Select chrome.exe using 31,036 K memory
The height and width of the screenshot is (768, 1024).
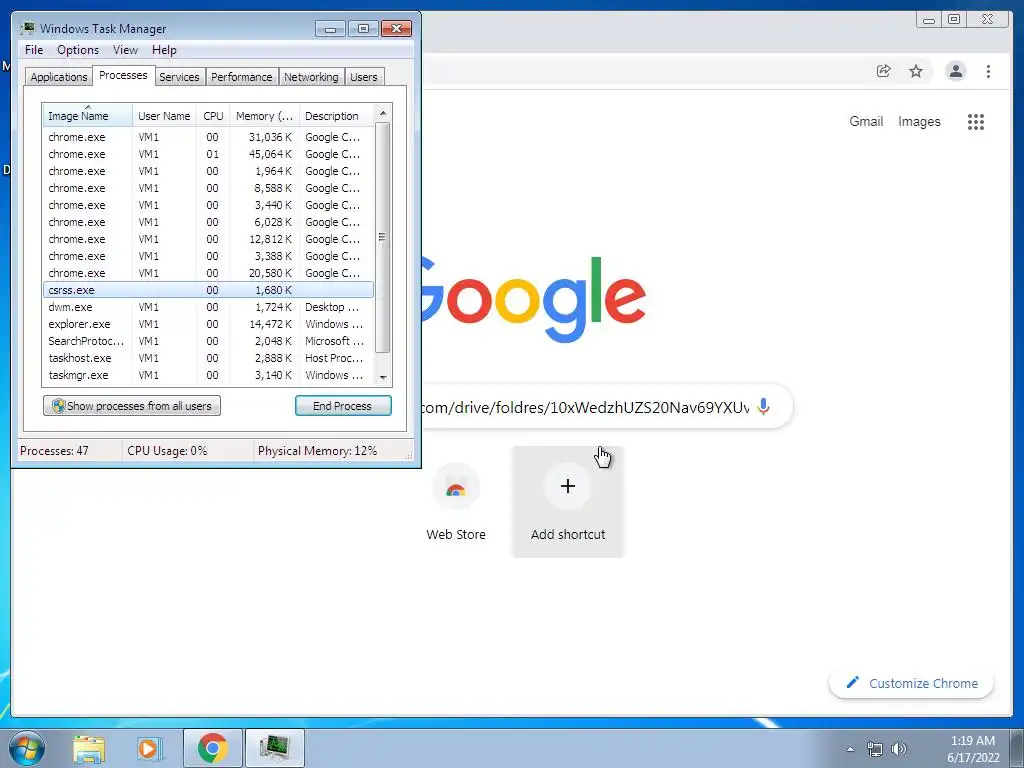tap(208, 137)
